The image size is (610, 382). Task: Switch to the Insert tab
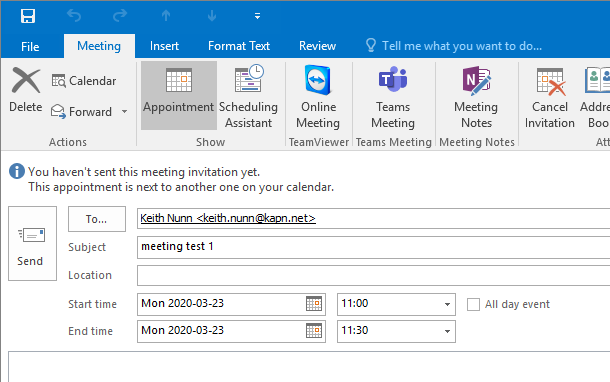(164, 46)
